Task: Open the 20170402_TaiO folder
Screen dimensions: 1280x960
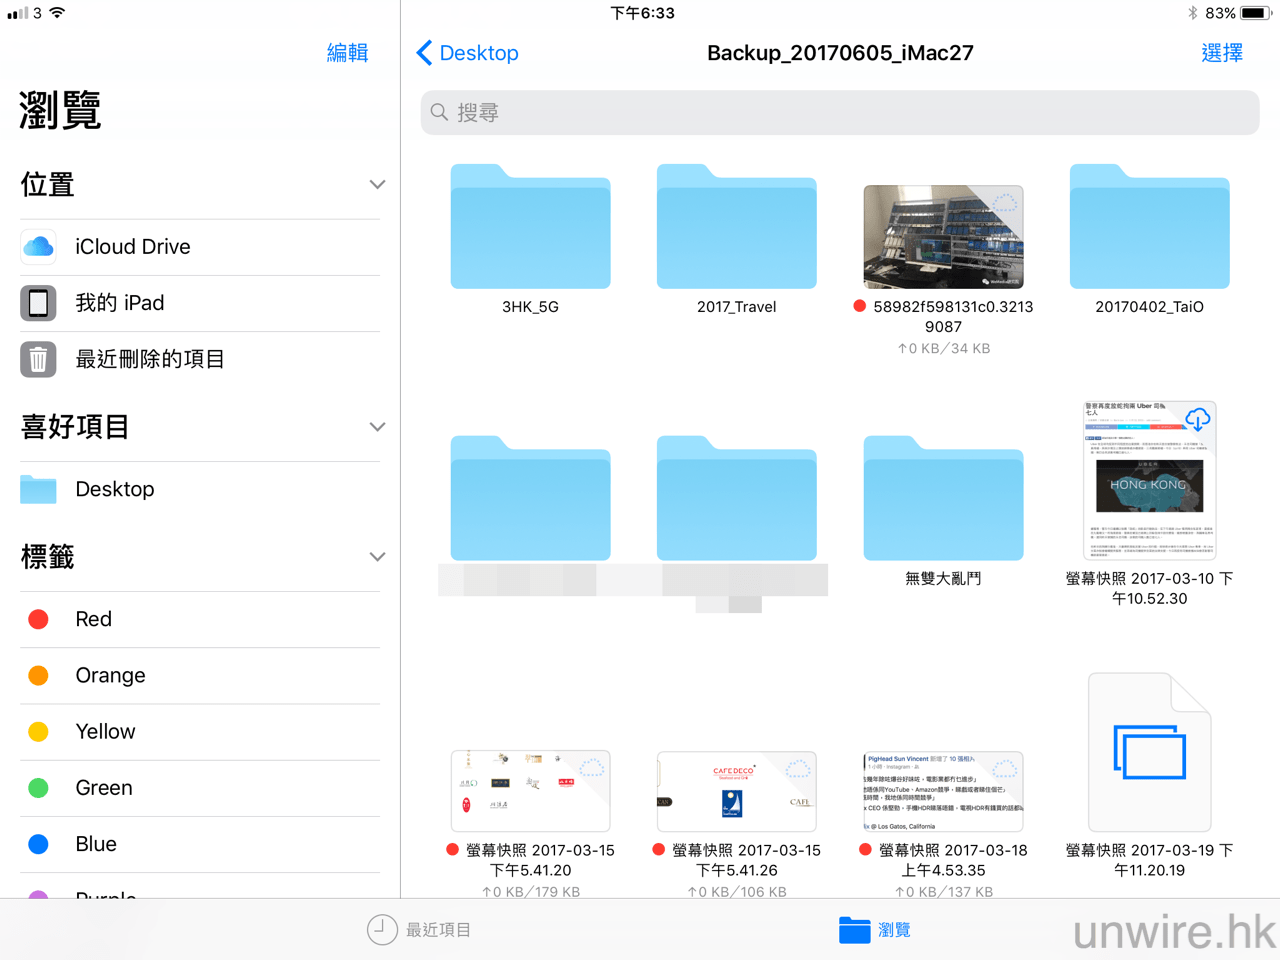Action: click(1149, 228)
